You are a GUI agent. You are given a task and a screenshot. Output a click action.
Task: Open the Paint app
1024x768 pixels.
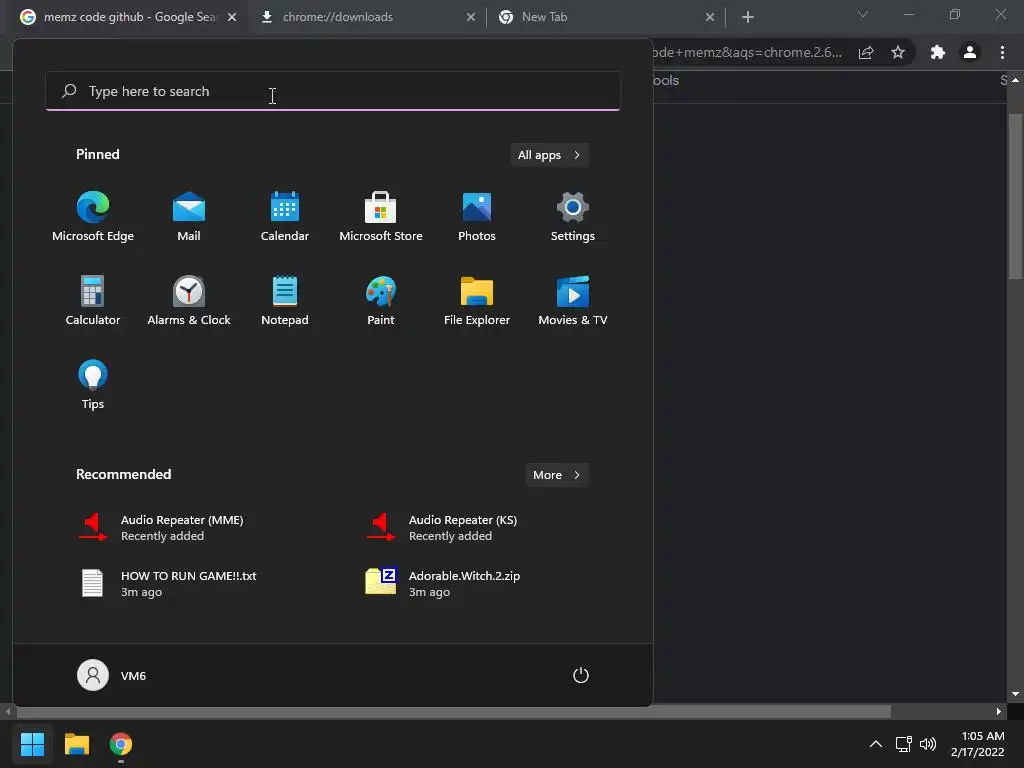tap(381, 300)
